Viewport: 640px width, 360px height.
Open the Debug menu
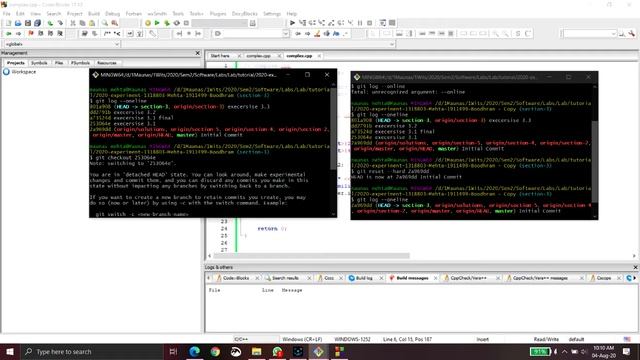tap(112, 13)
